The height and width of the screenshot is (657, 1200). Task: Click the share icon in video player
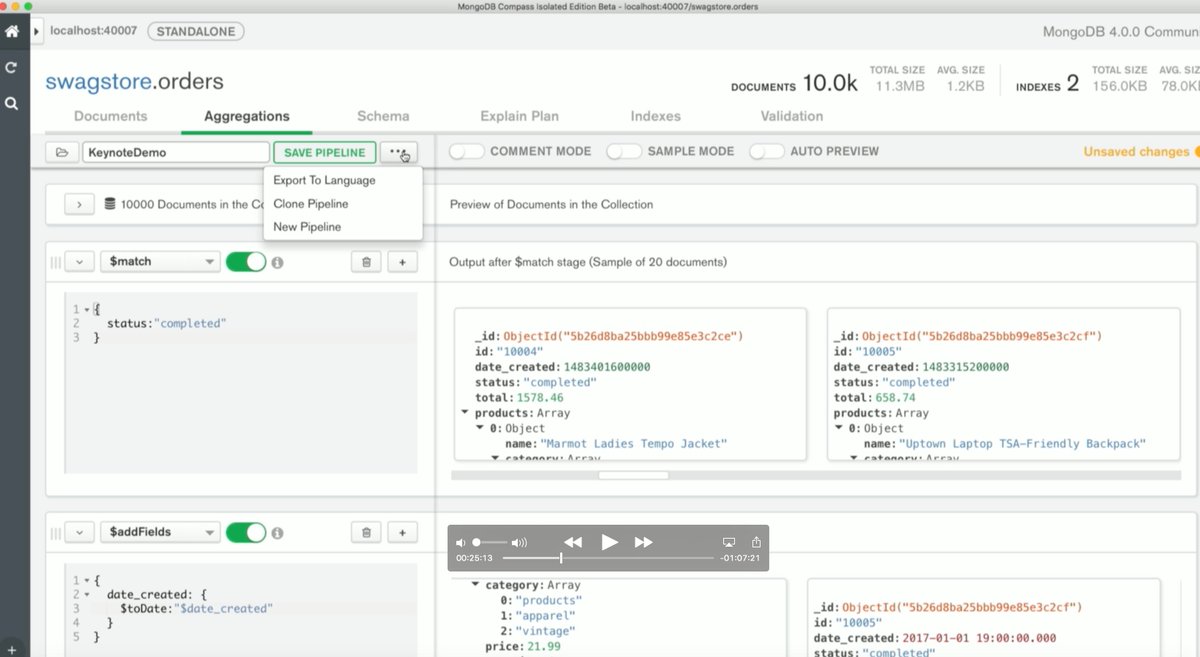coord(756,541)
